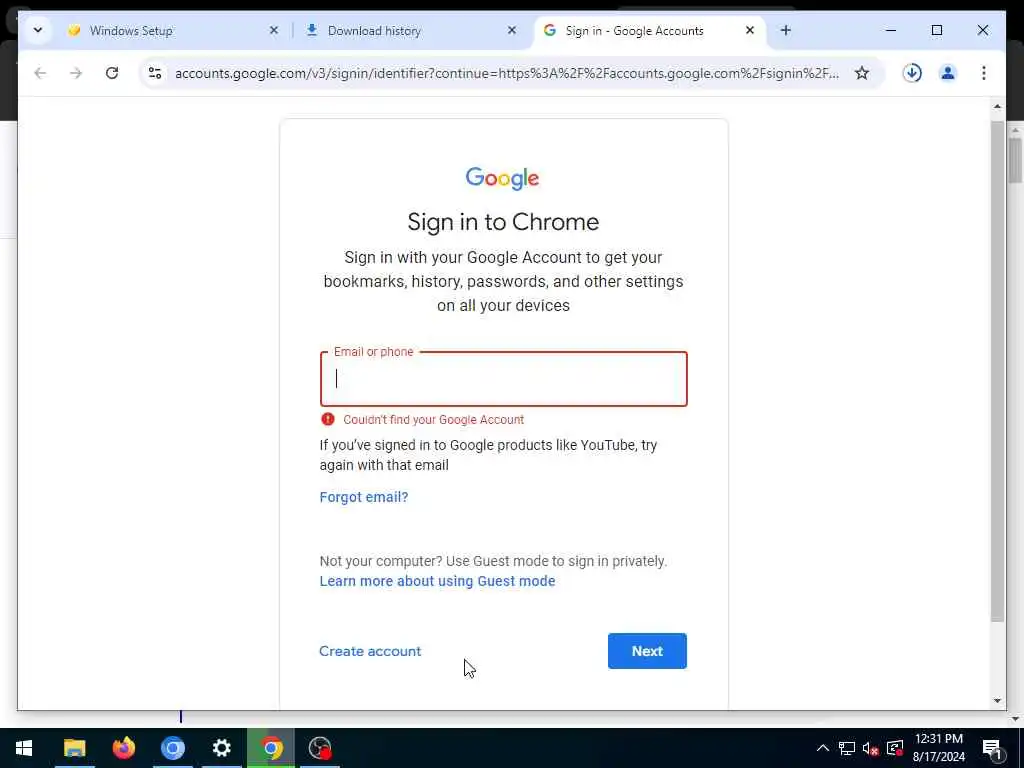Screen dimensions: 1024x768
Task: Open Firefox from the taskbar
Action: 123,748
